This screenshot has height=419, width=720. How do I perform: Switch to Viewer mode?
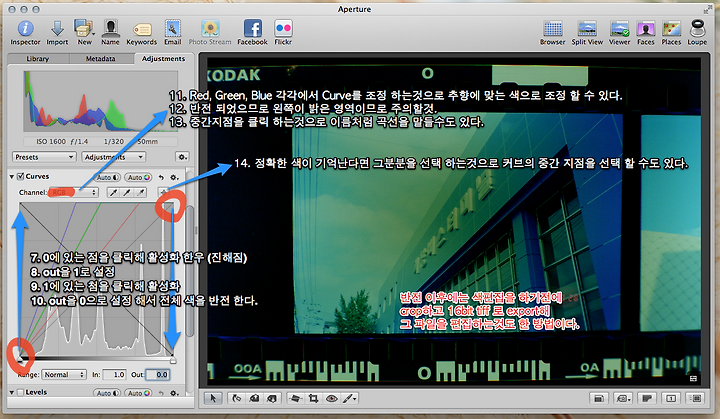coord(619,33)
